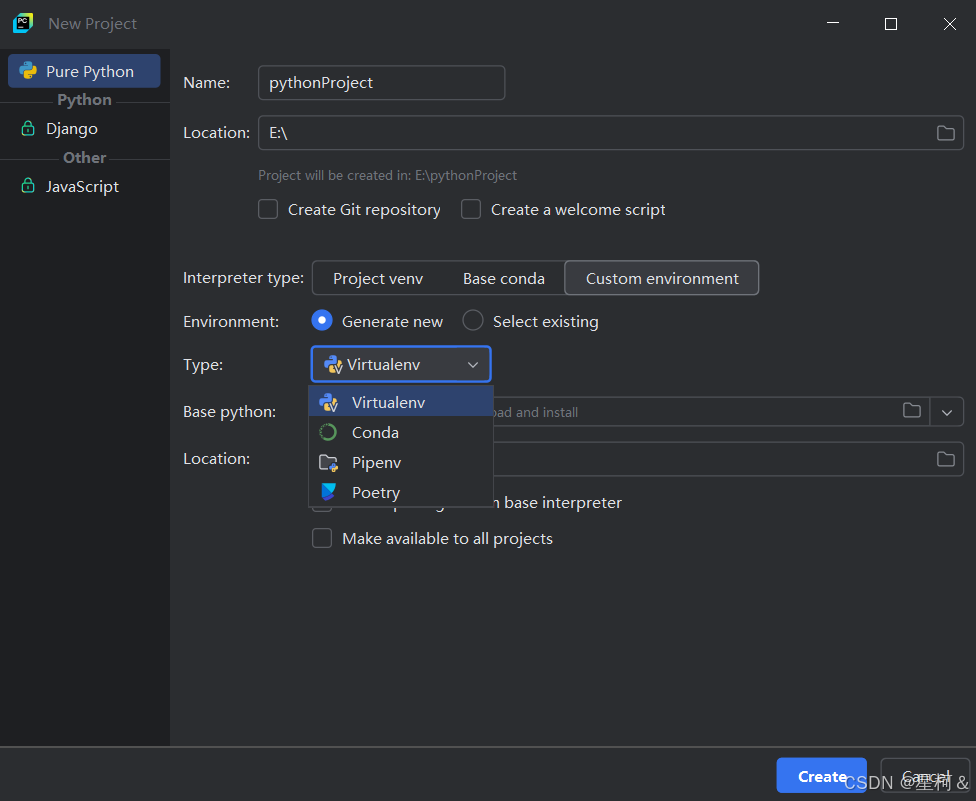The image size is (976, 801).
Task: Click the lock icon next to JavaScript
Action: pos(28,185)
